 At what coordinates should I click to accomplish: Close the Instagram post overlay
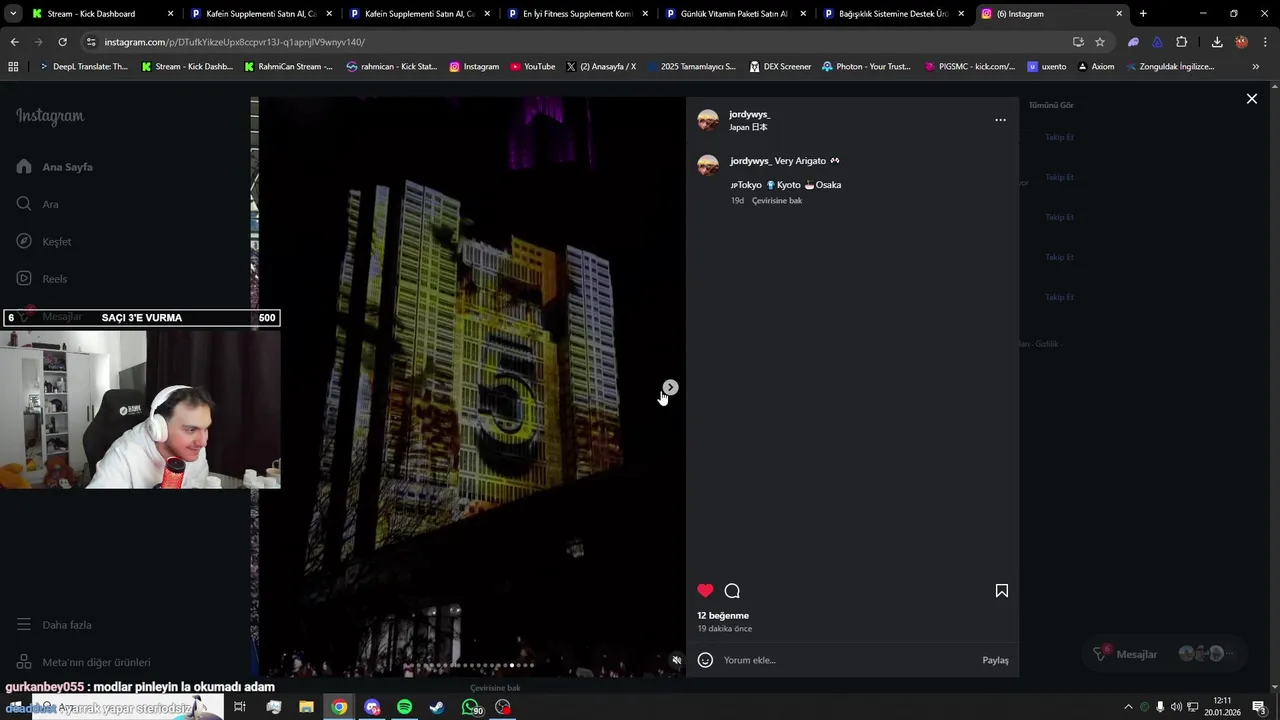1251,99
